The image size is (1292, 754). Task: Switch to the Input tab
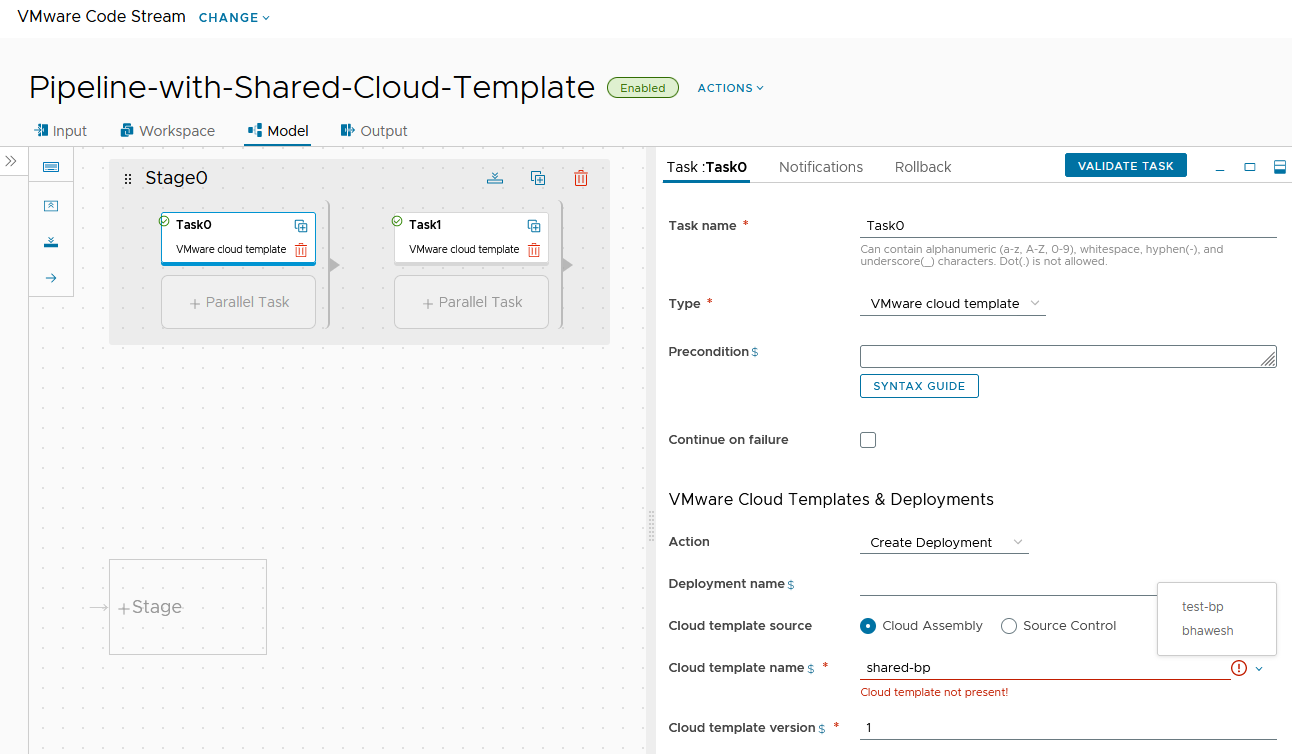60,131
